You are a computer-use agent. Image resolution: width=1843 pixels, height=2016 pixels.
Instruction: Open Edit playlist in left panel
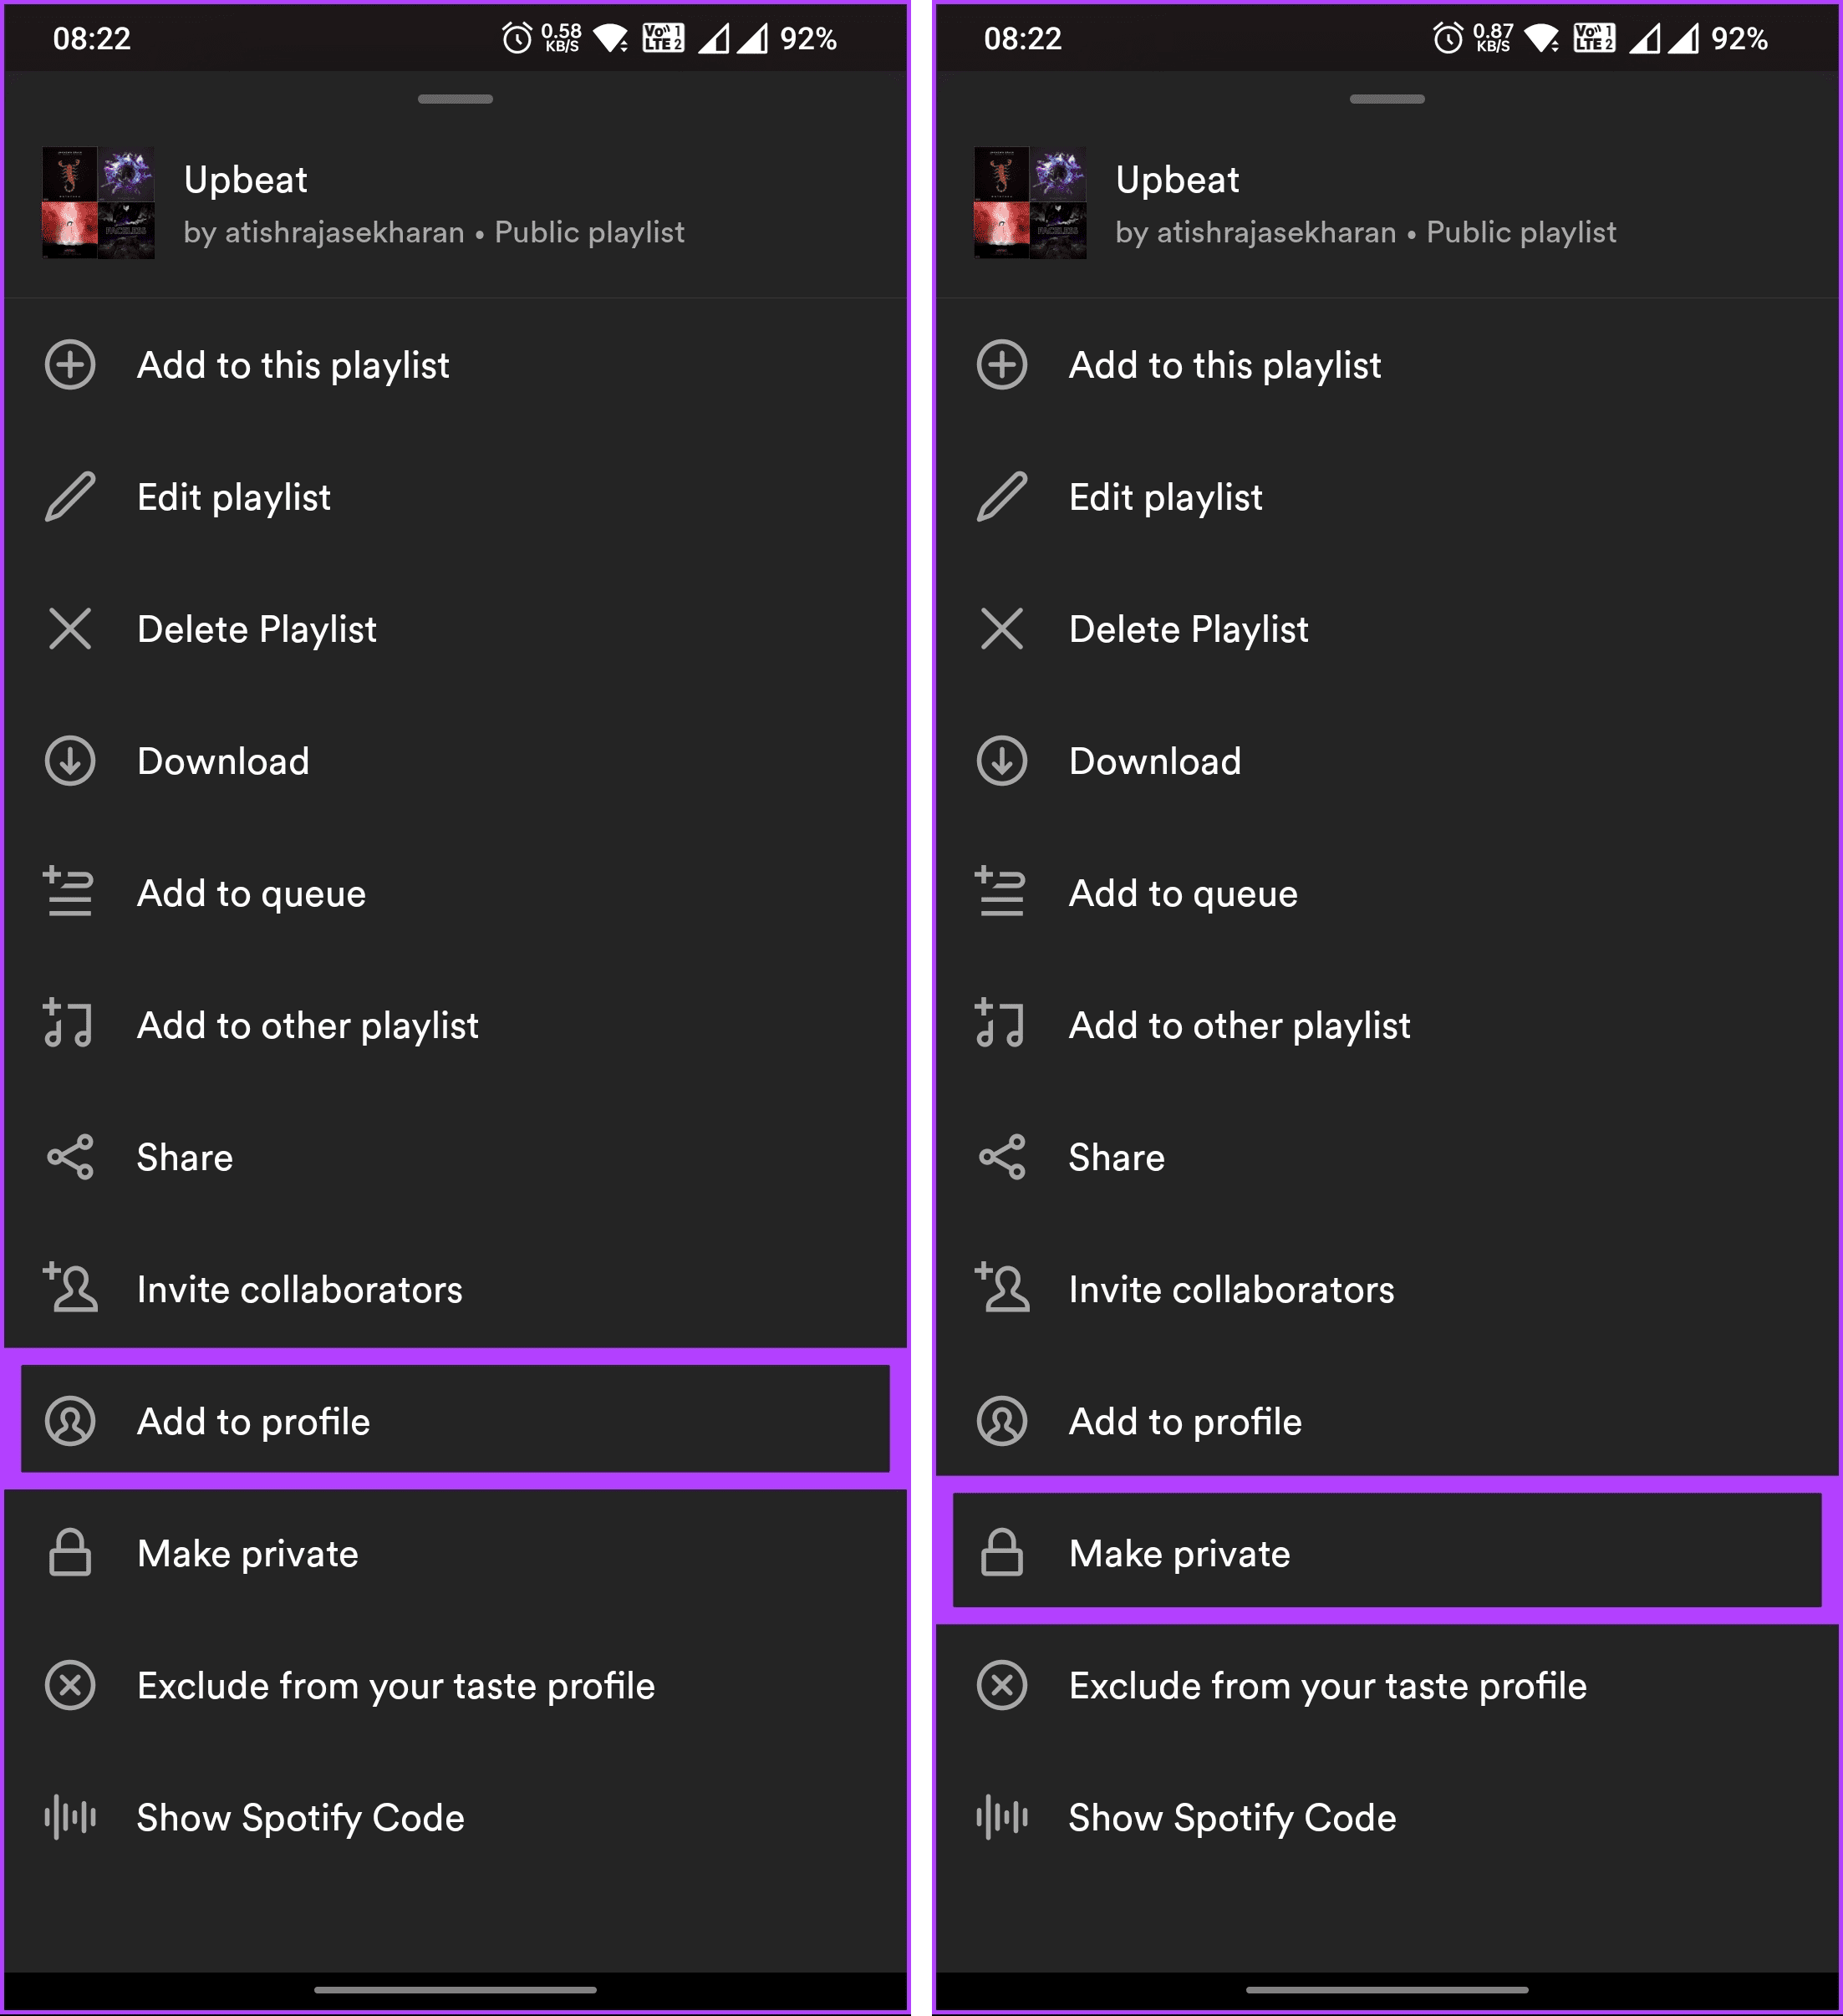pos(455,497)
